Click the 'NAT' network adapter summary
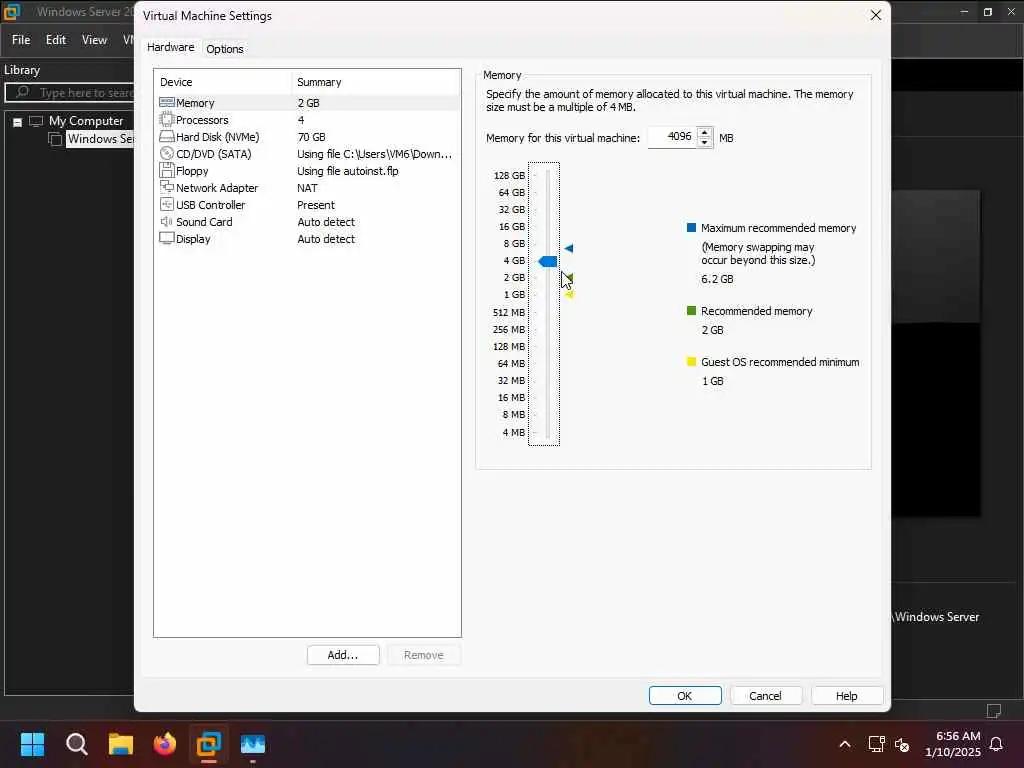Viewport: 1024px width, 768px height. coord(307,188)
